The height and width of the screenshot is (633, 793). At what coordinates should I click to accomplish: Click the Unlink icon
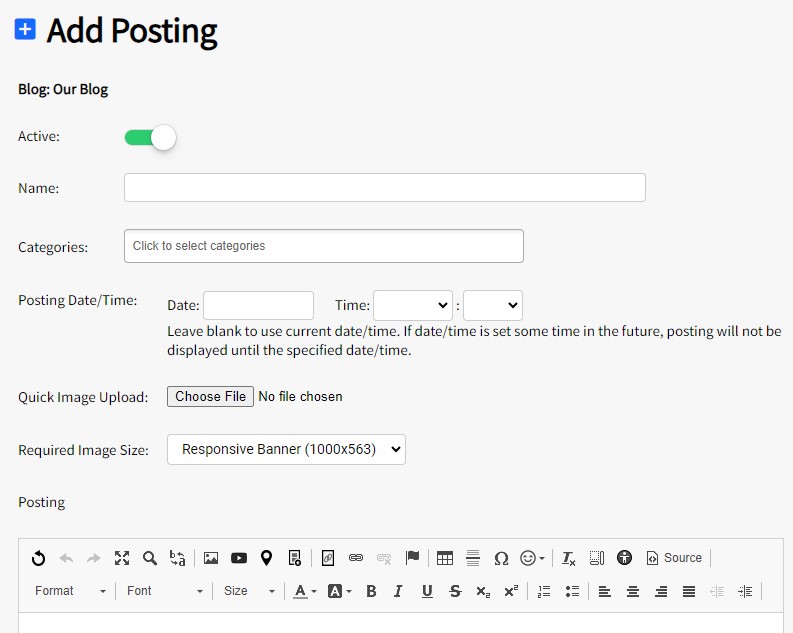(384, 558)
